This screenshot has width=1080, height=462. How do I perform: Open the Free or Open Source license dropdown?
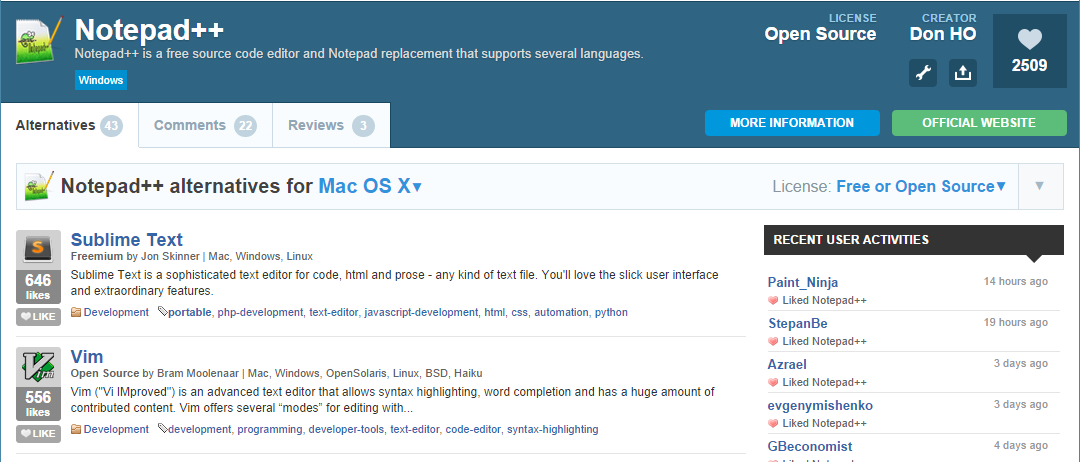920,187
